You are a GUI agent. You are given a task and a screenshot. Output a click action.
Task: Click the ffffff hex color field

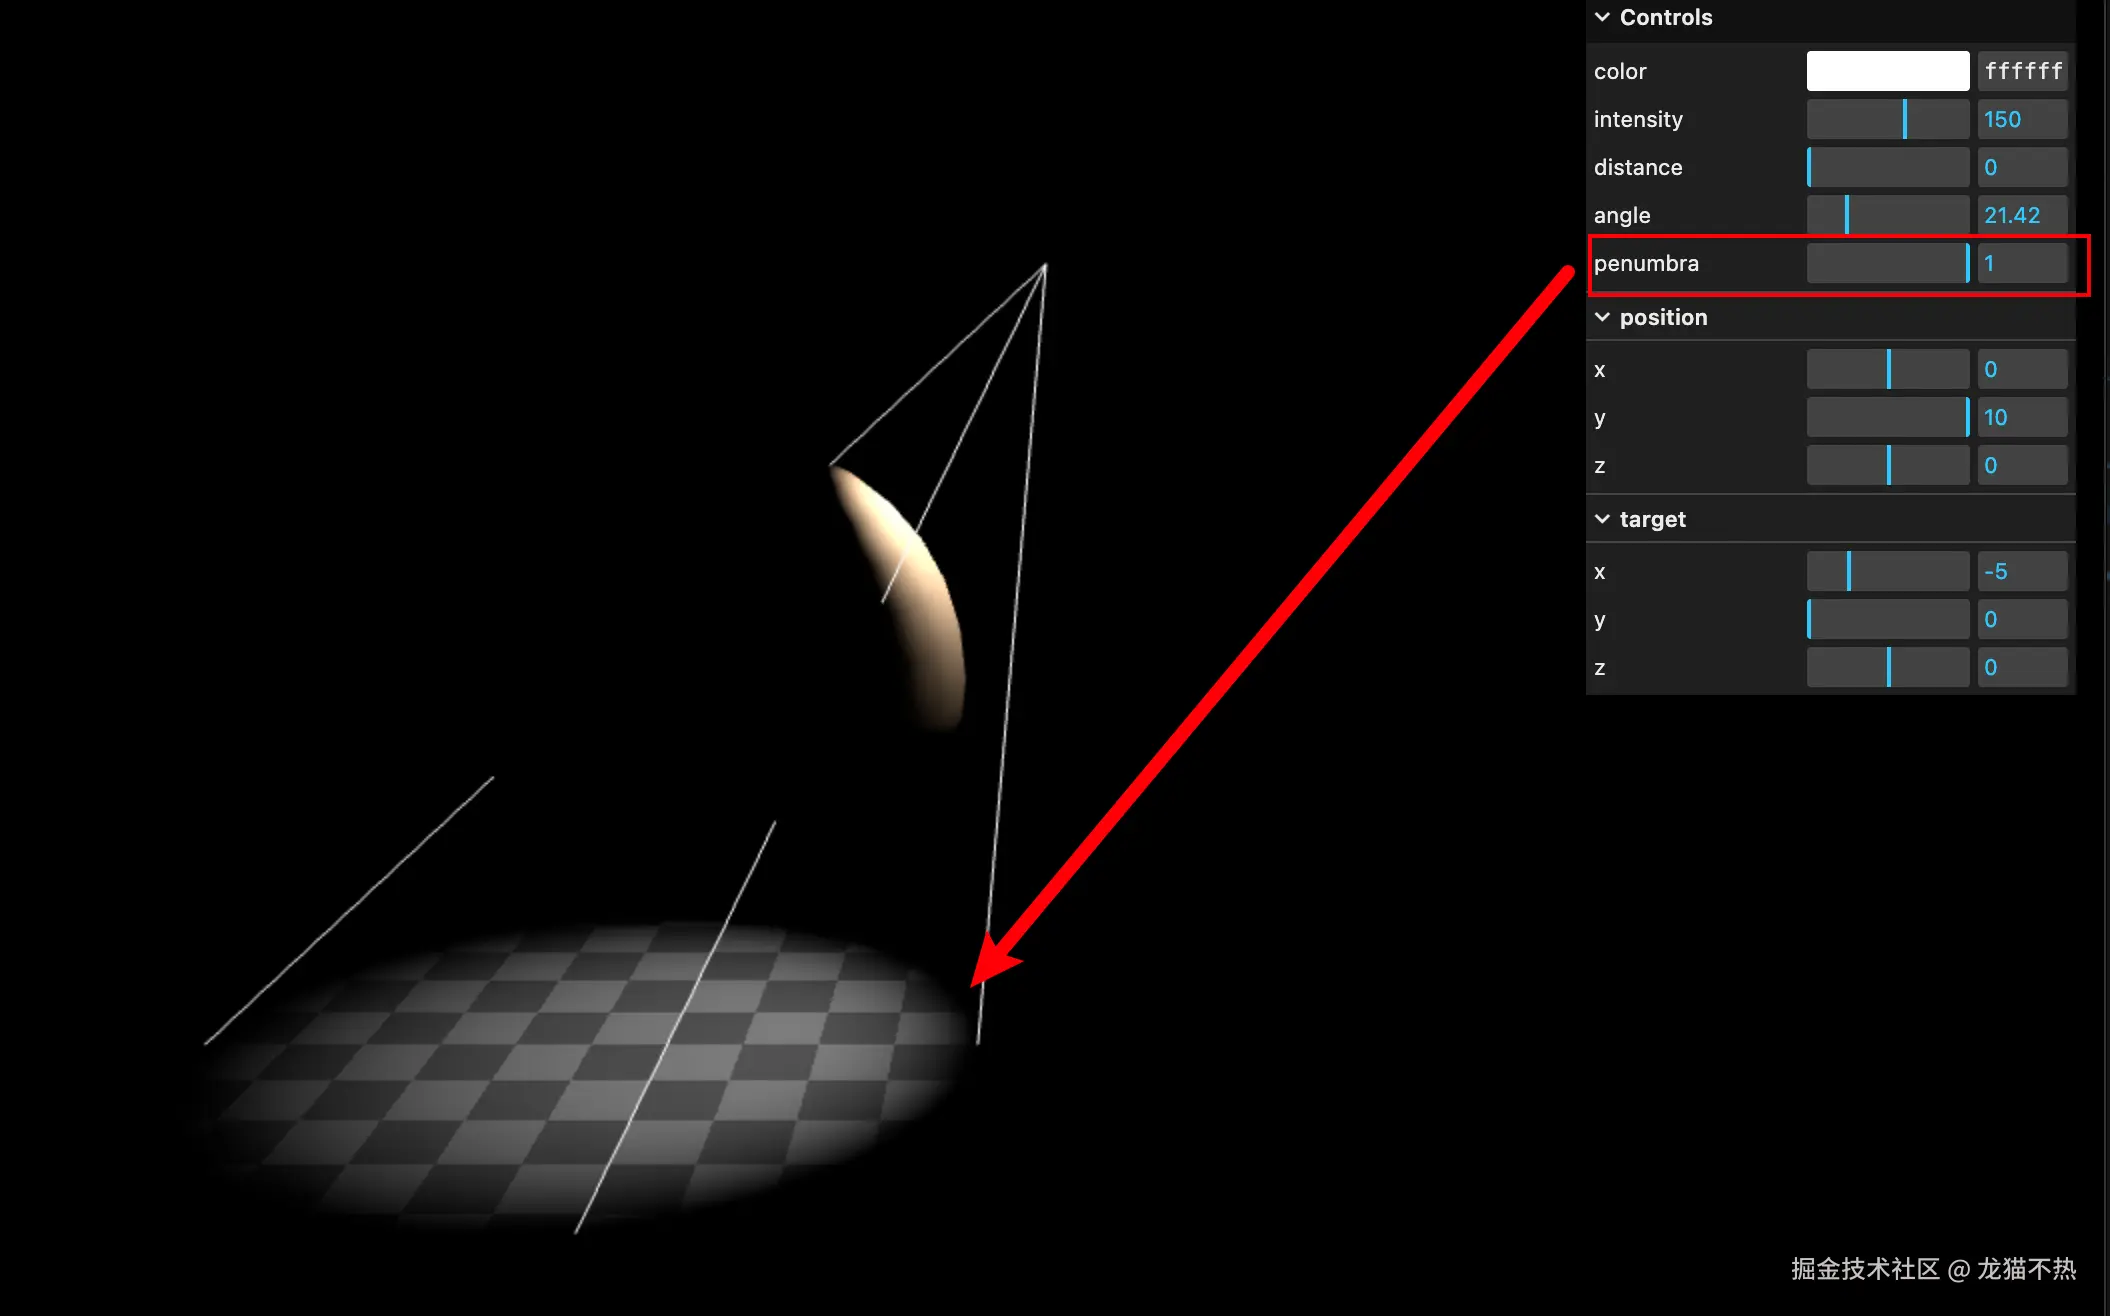pos(2022,71)
